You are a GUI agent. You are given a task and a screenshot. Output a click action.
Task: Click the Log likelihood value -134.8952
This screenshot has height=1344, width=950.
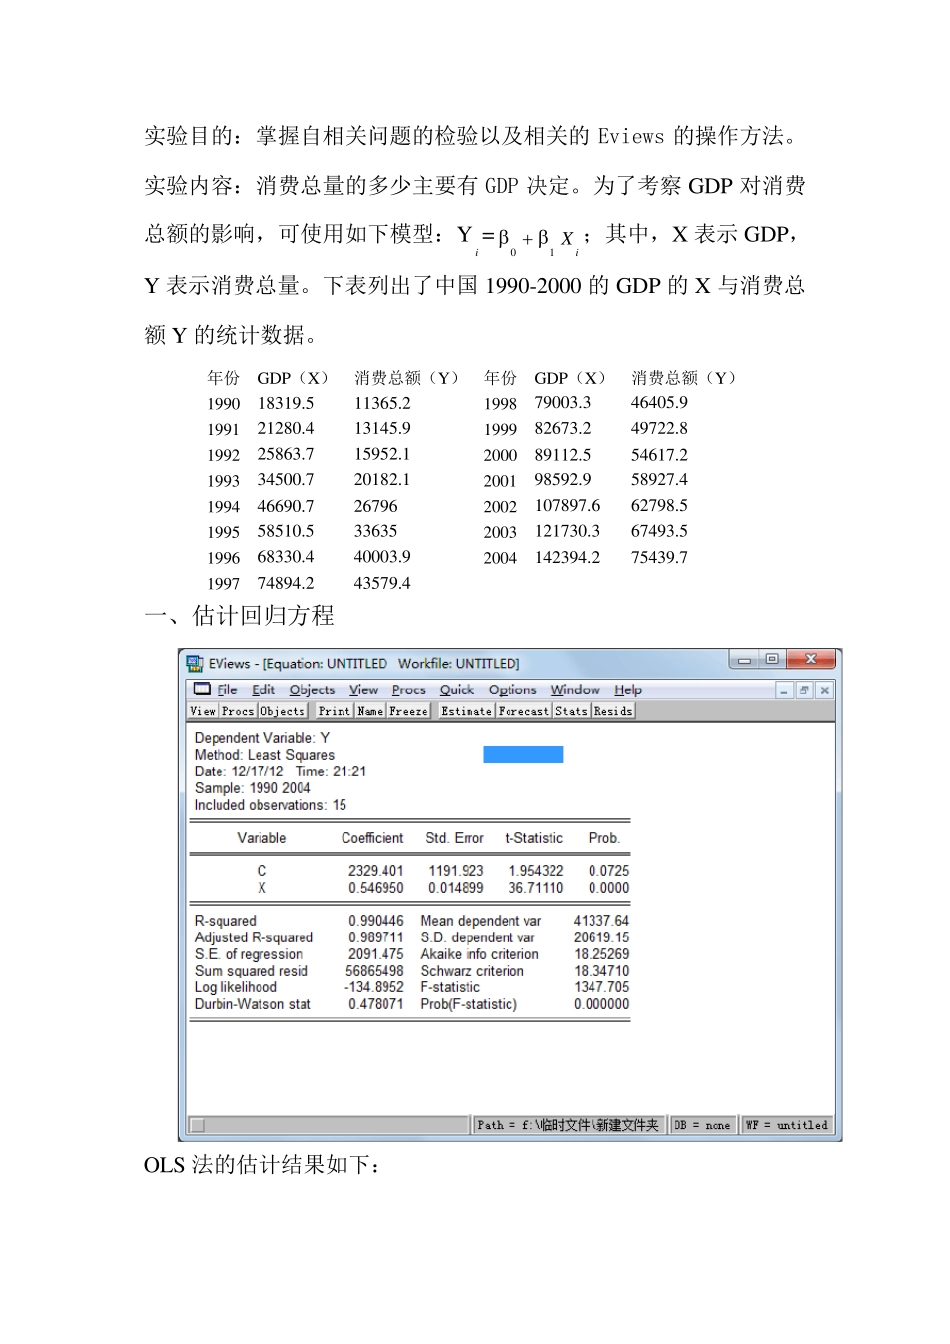pyautogui.click(x=374, y=987)
